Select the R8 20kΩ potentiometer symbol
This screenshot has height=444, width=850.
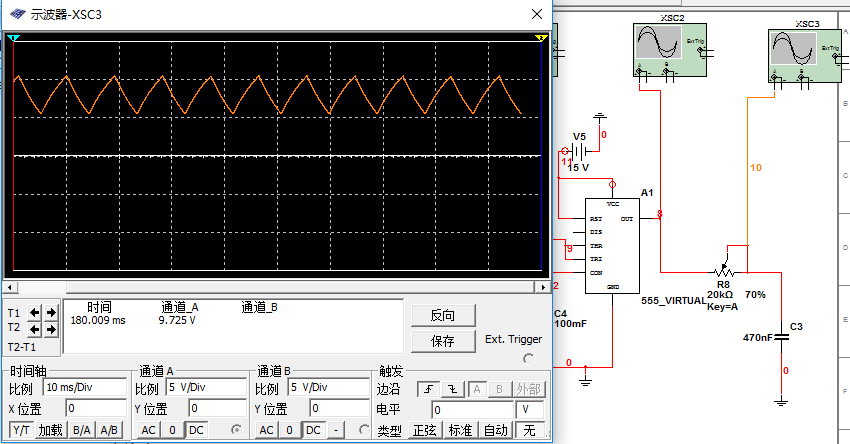tap(723, 270)
